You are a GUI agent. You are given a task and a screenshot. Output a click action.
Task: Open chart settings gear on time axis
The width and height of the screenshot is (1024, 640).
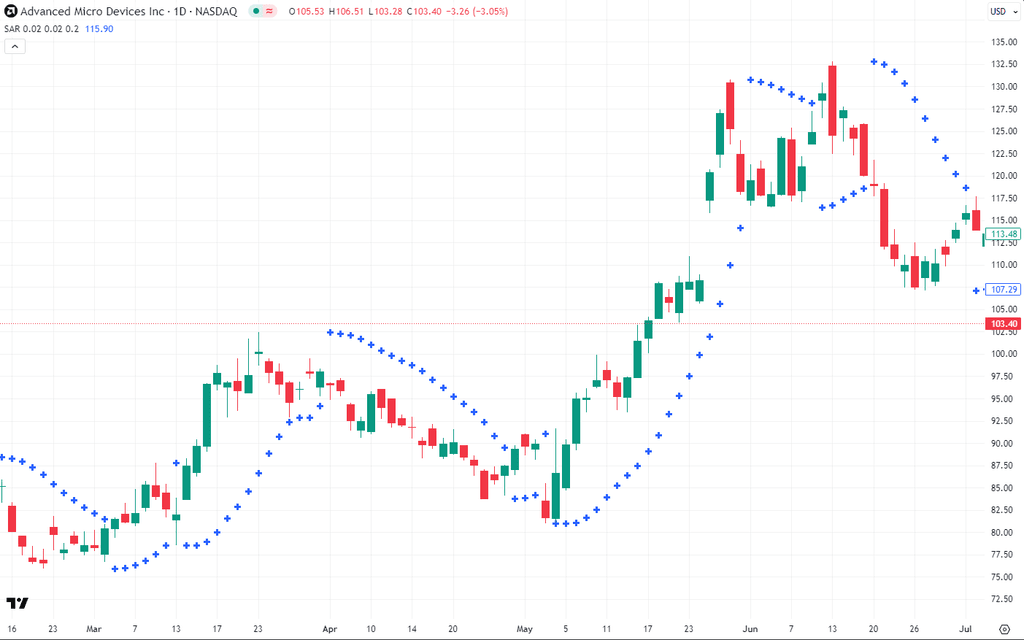click(1005, 629)
